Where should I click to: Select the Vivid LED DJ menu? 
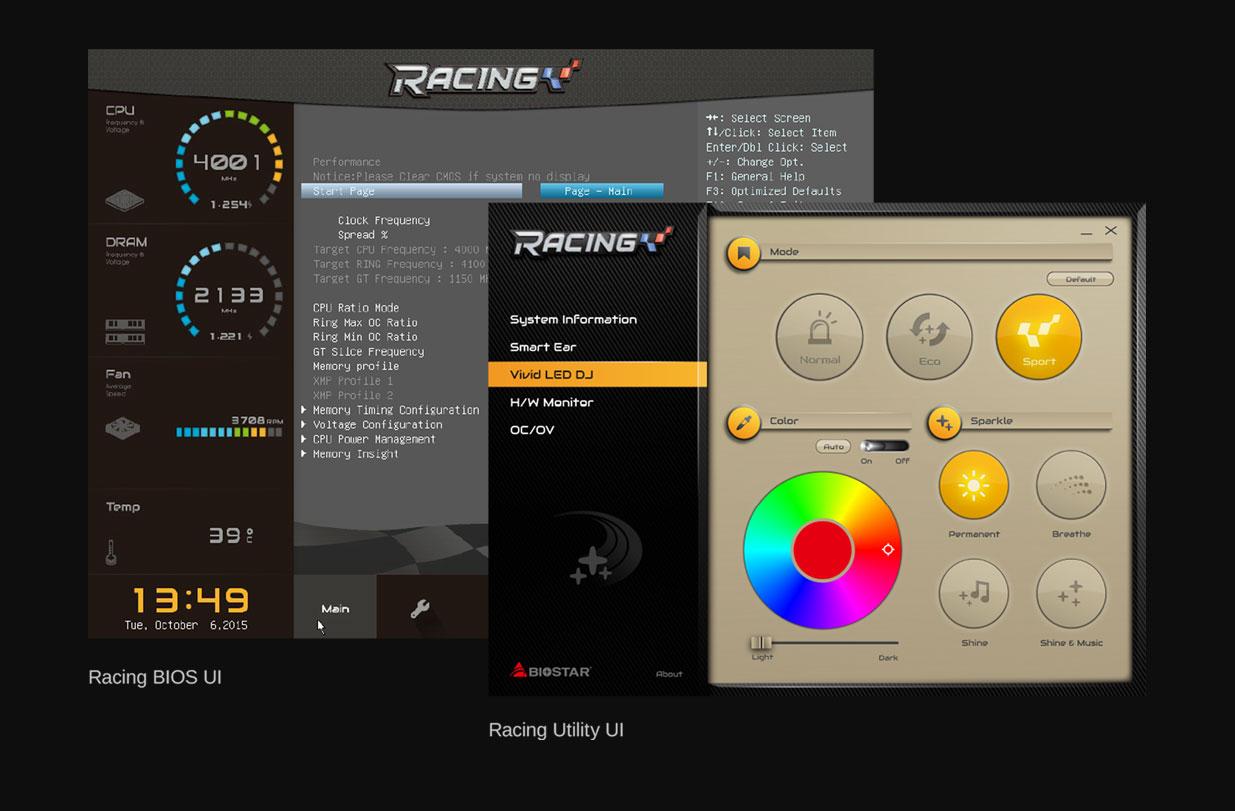coord(597,375)
